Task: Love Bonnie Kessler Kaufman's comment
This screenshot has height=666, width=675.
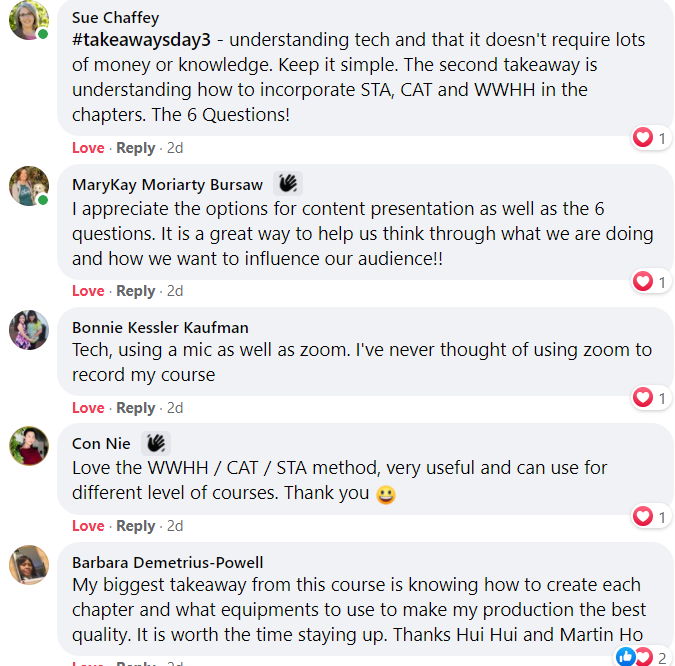Action: (88, 408)
